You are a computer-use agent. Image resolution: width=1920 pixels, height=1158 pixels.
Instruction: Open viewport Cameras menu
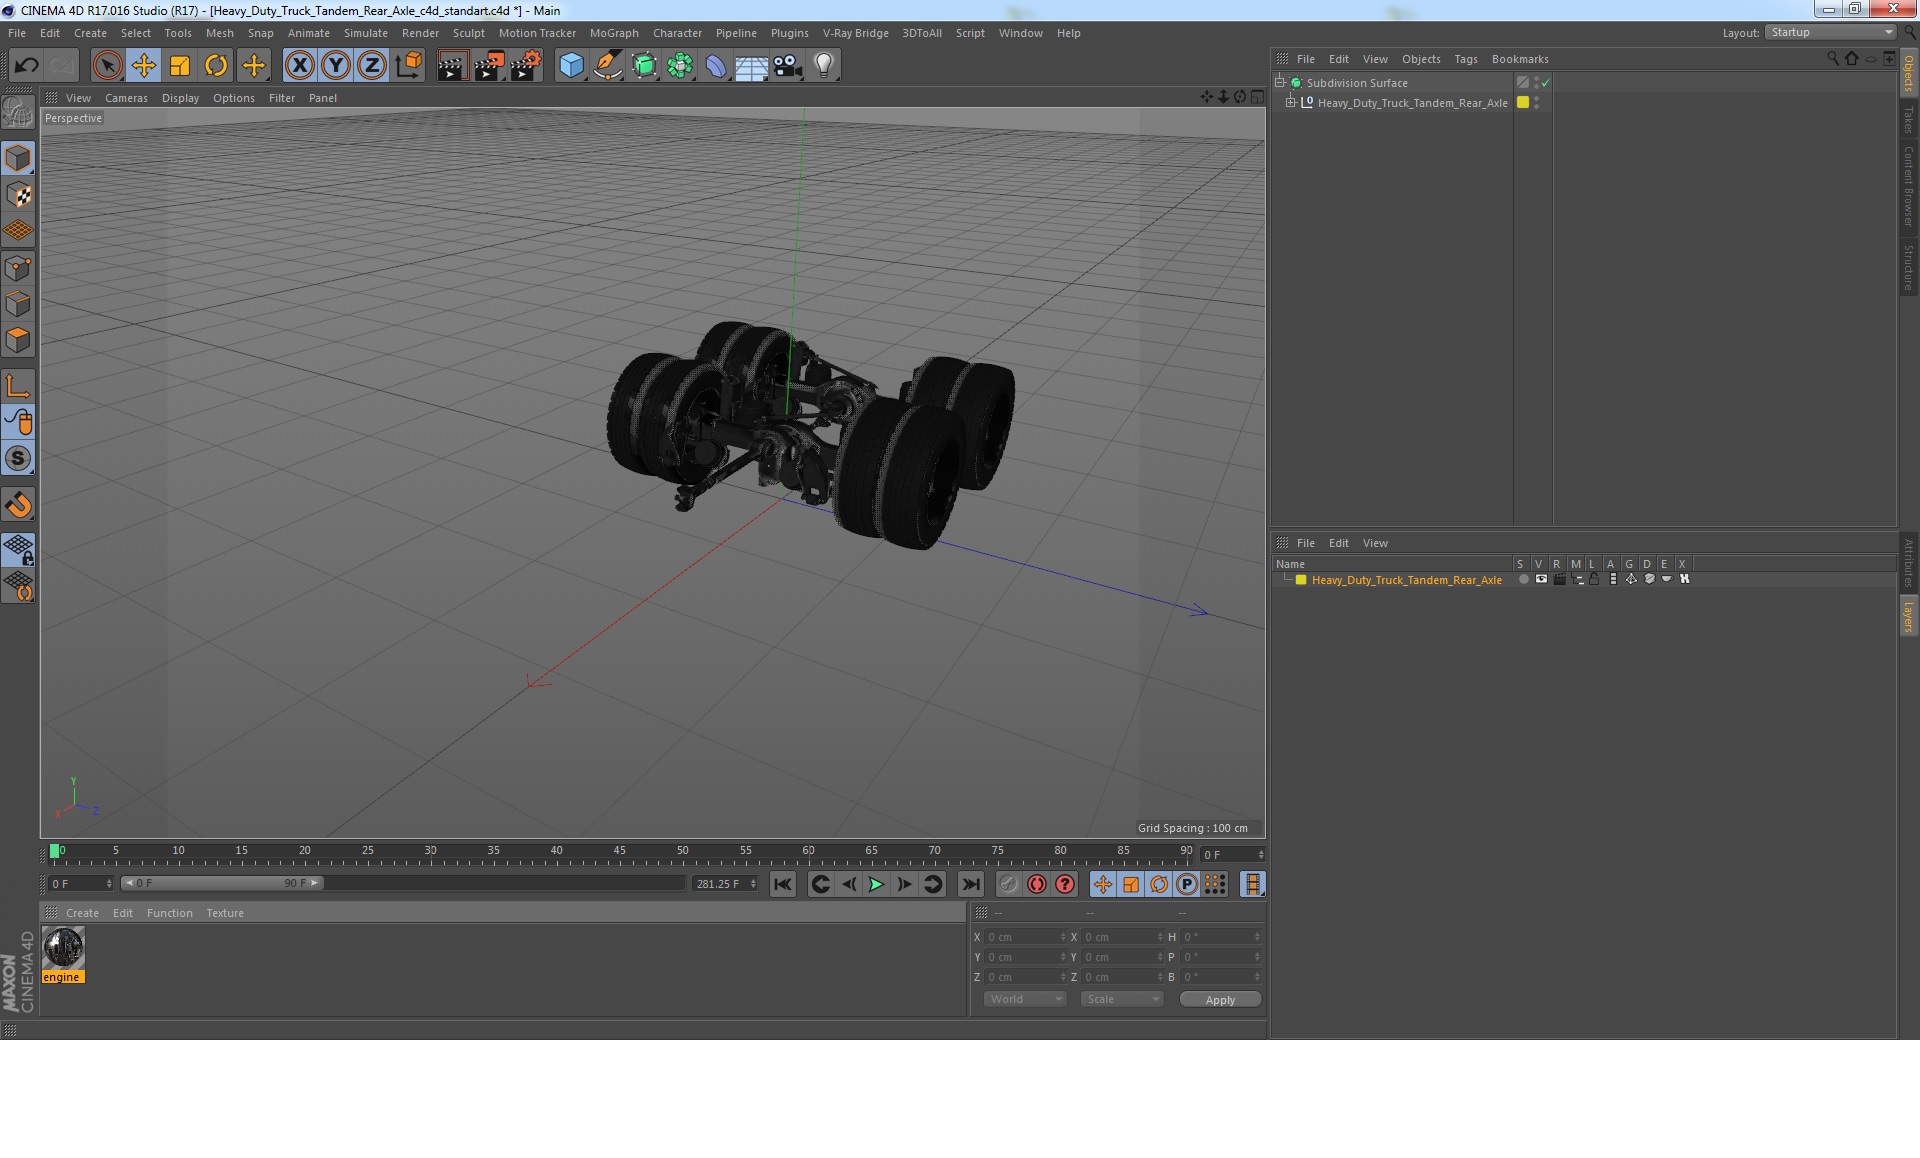126,98
